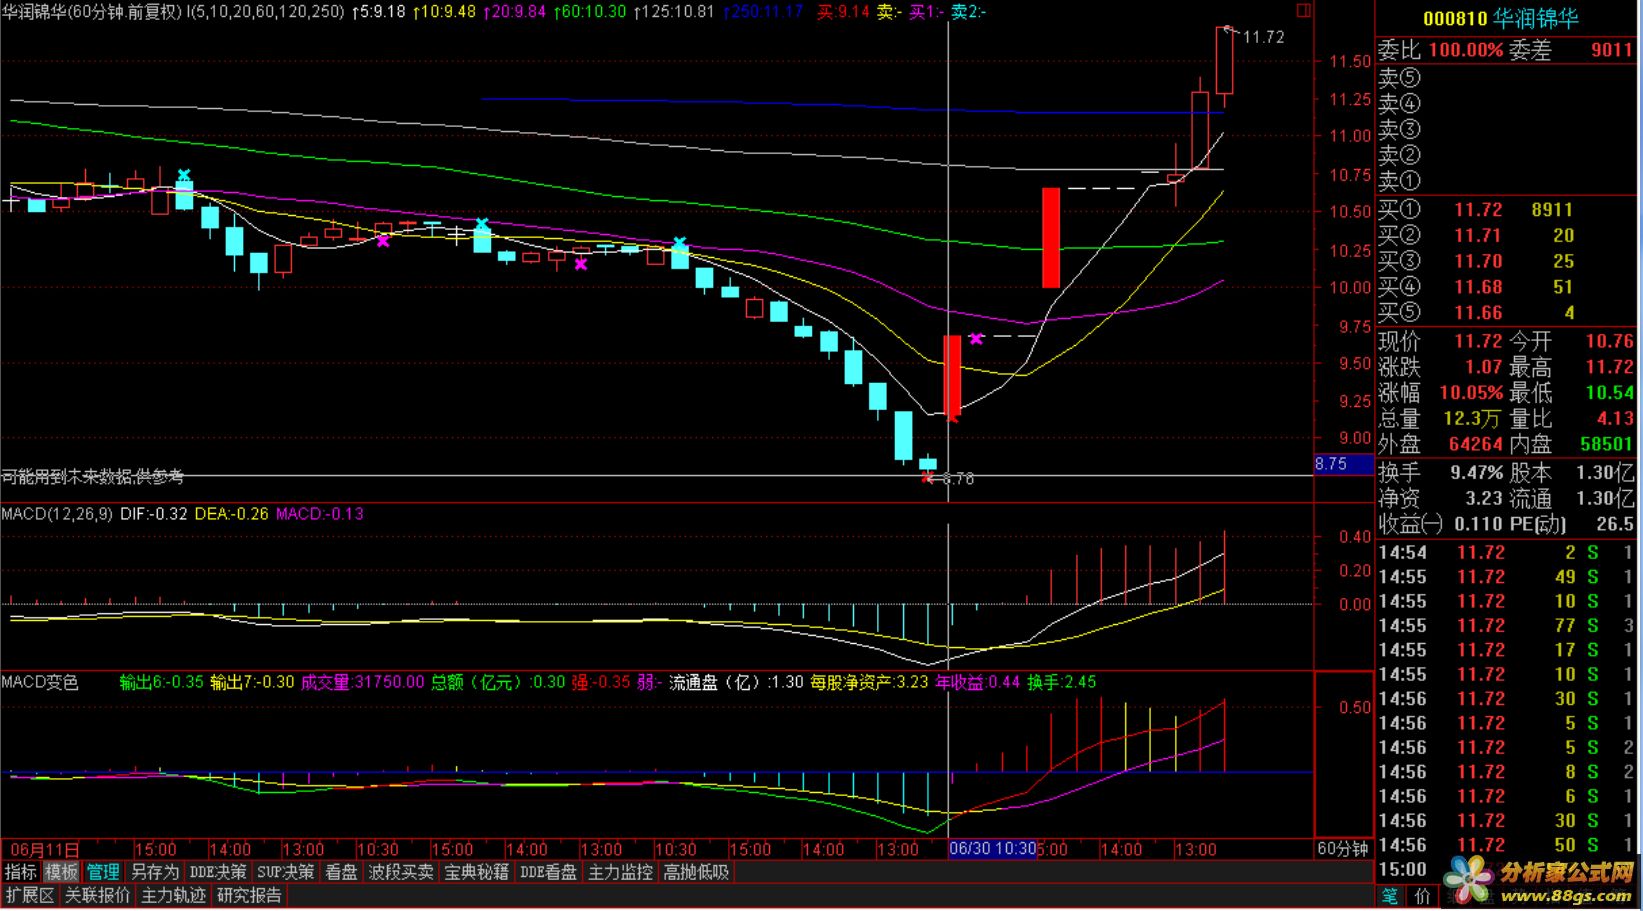1643x911 pixels.
Task: Click the magenta X marker beside the red candle
Action: (976, 339)
